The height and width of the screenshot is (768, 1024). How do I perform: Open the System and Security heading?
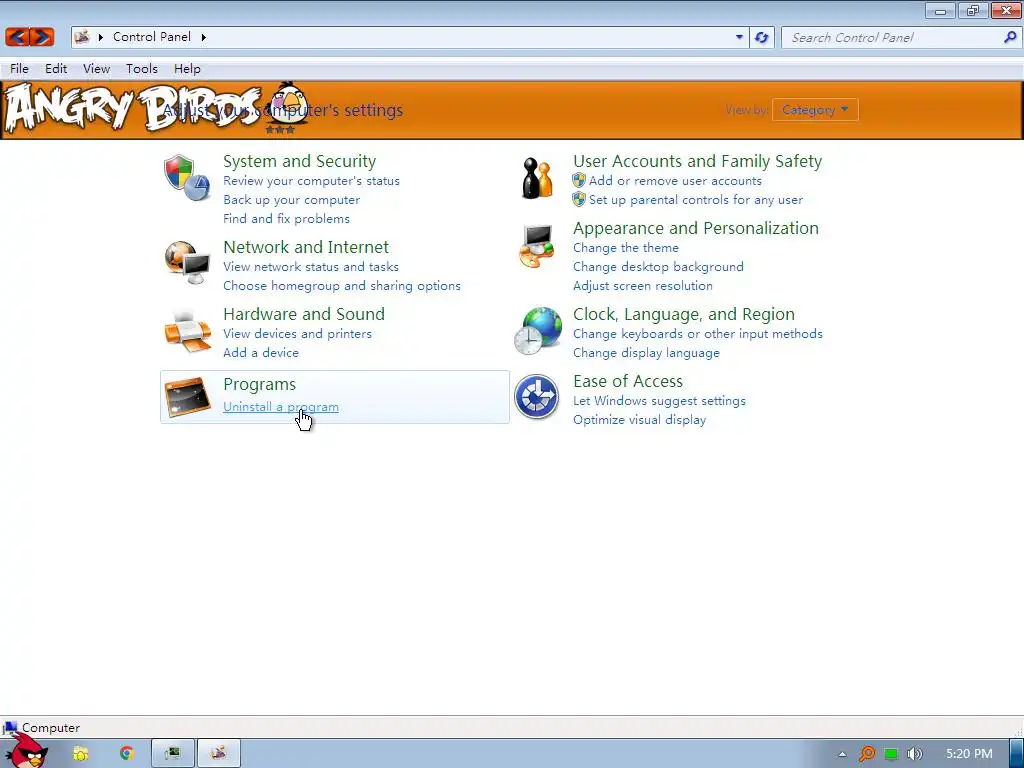click(300, 161)
